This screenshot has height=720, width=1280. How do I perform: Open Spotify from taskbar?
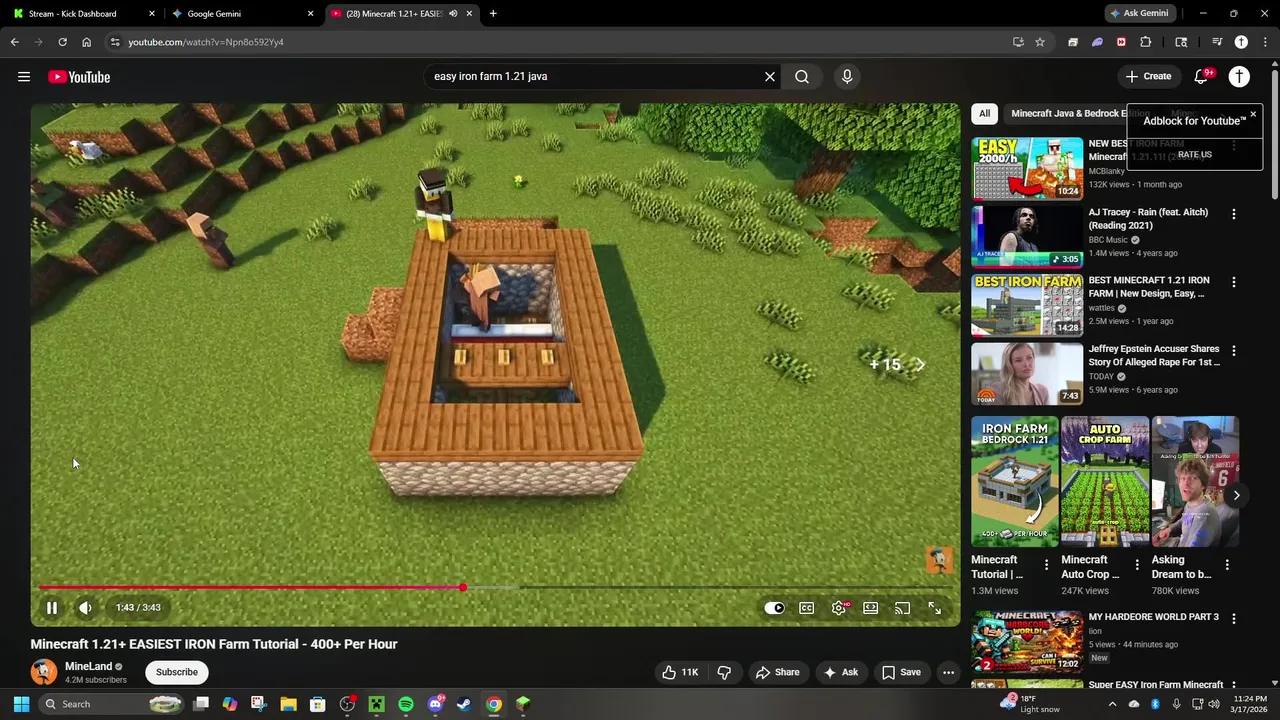click(406, 704)
